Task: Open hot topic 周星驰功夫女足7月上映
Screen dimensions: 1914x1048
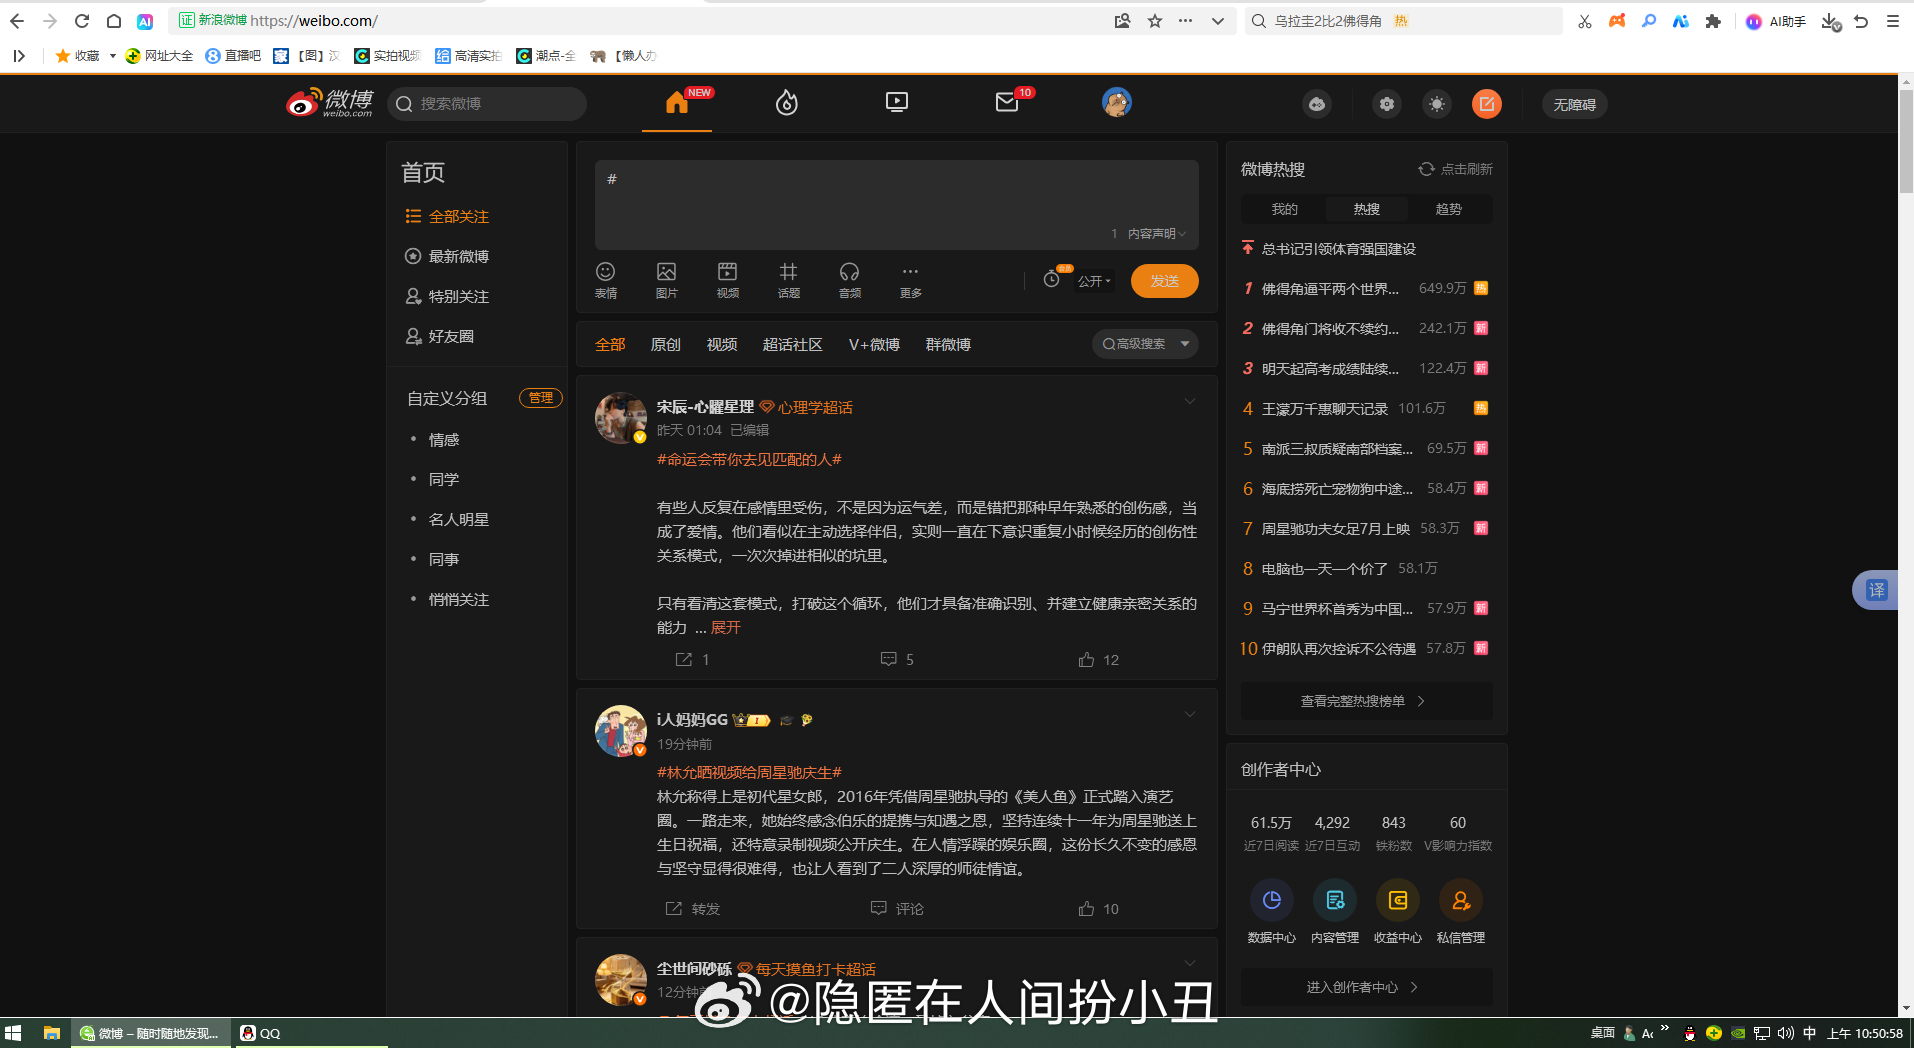Action: (x=1335, y=529)
